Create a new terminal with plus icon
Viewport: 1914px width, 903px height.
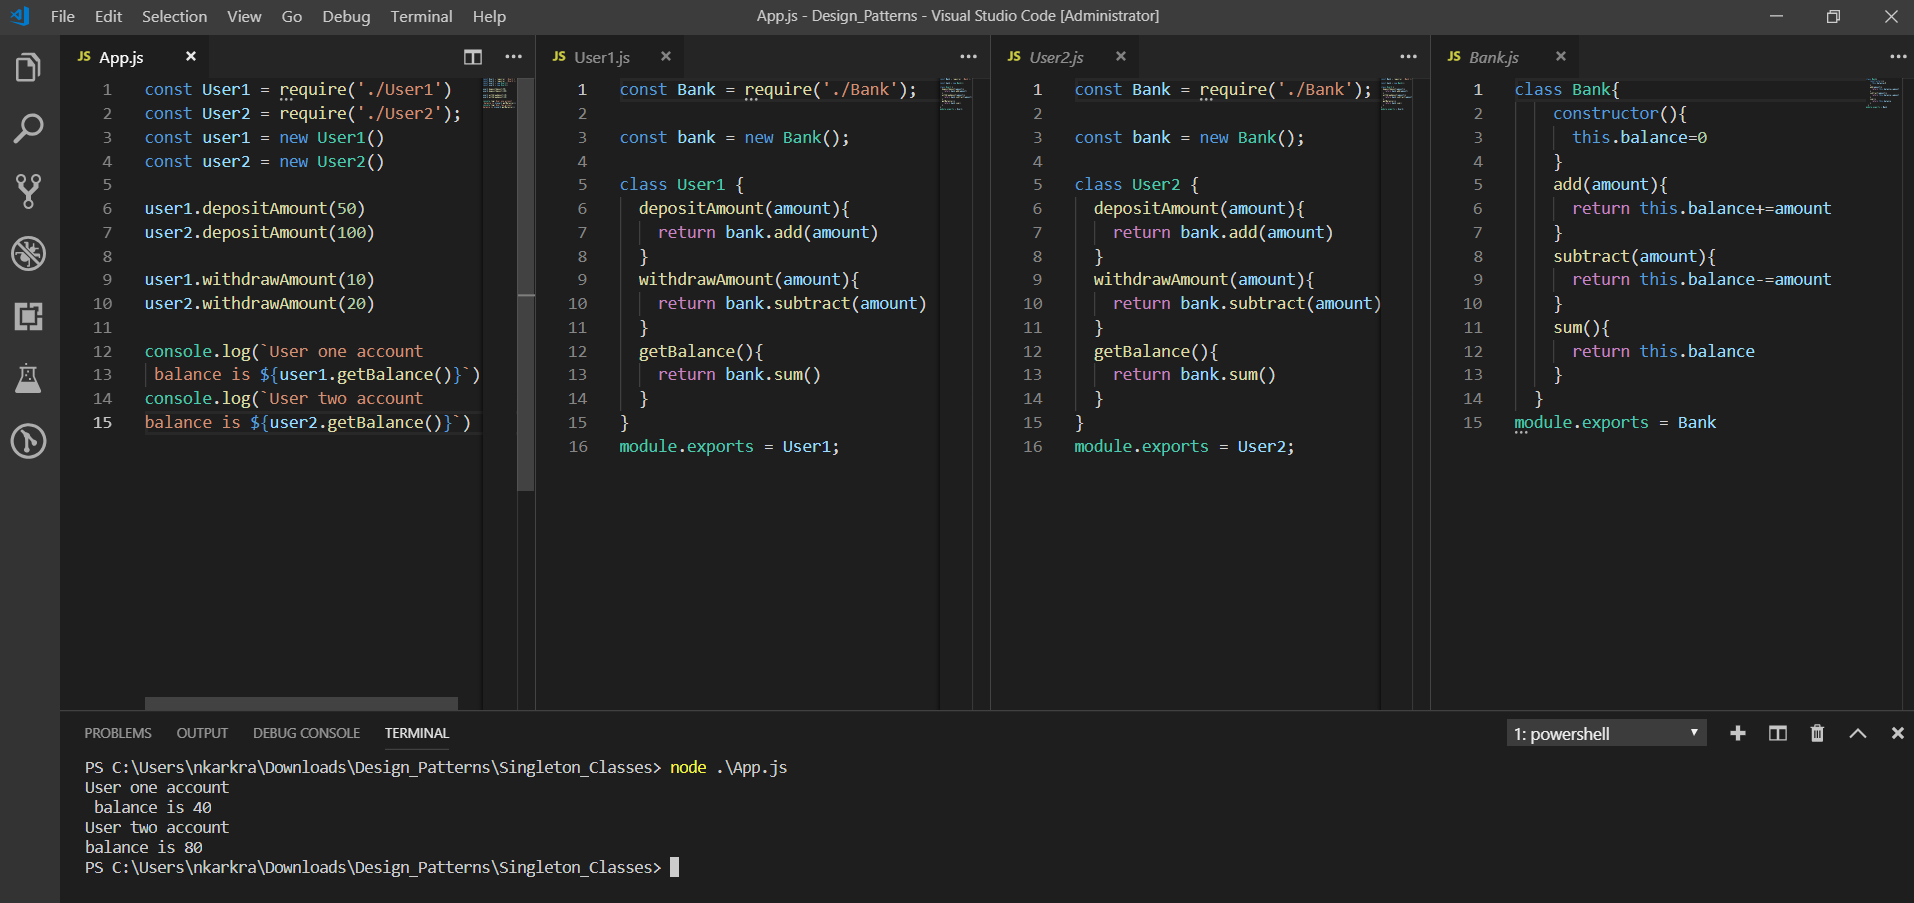click(x=1738, y=733)
